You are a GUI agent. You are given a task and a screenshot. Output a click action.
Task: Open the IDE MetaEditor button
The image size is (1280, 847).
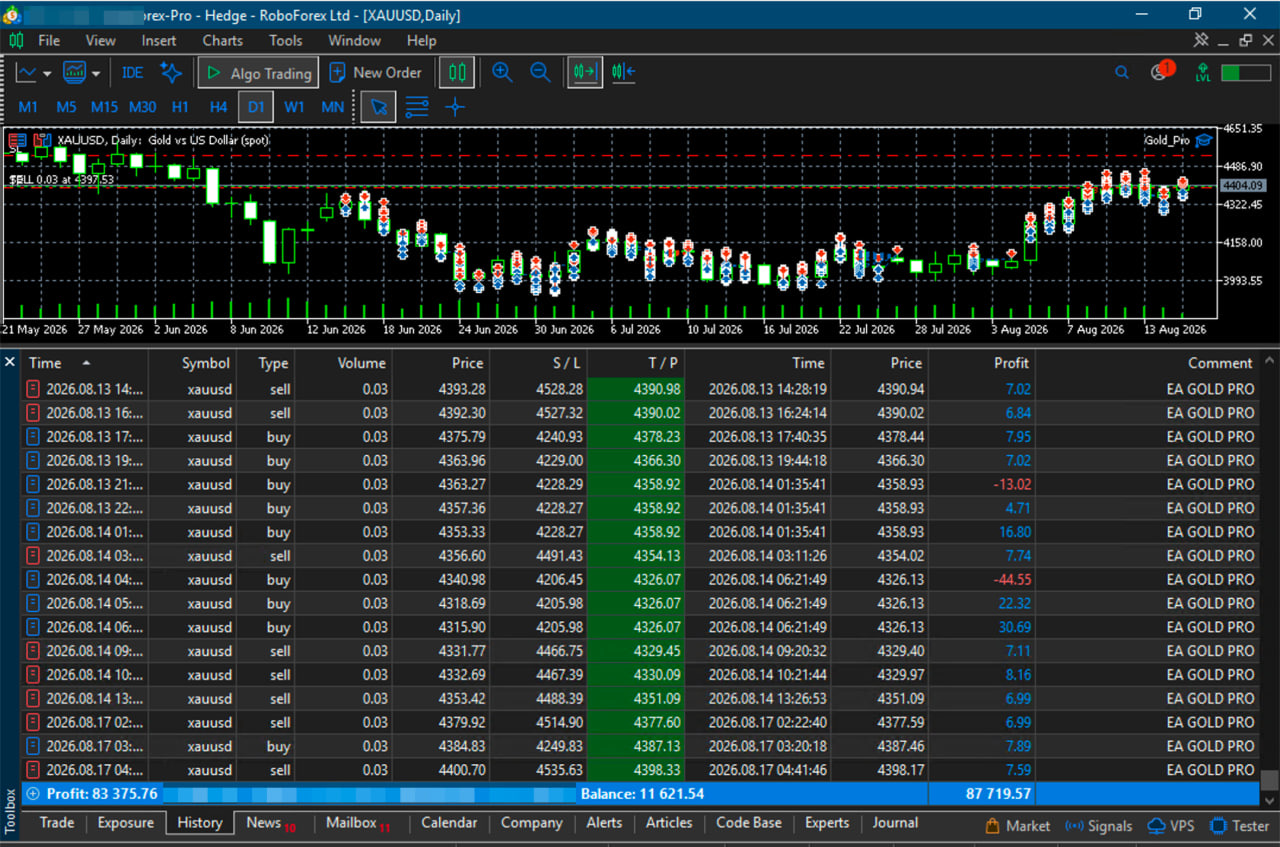pos(132,73)
